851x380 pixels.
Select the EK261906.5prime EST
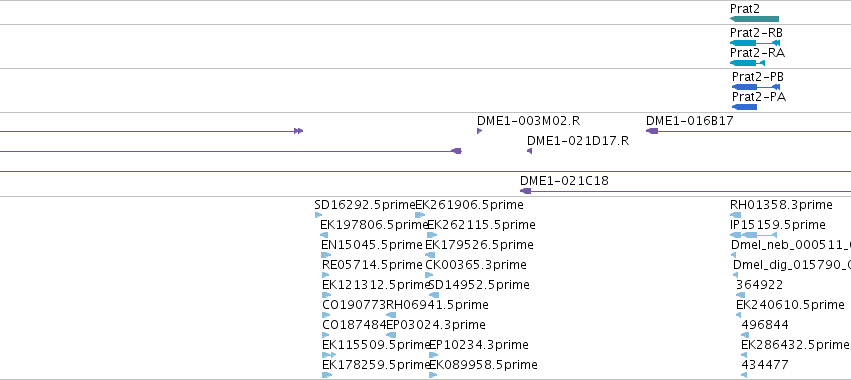point(420,215)
